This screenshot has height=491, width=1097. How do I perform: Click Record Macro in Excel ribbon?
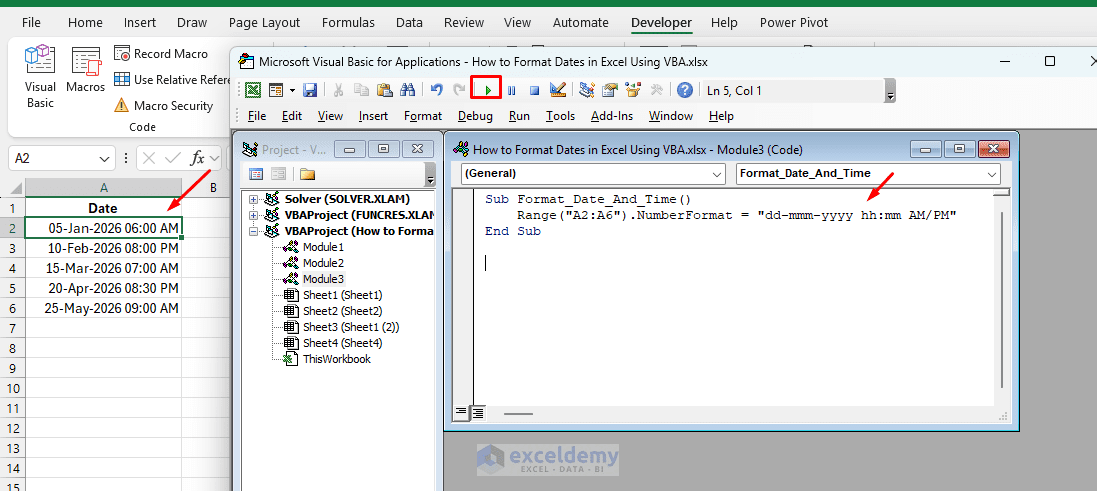click(161, 54)
